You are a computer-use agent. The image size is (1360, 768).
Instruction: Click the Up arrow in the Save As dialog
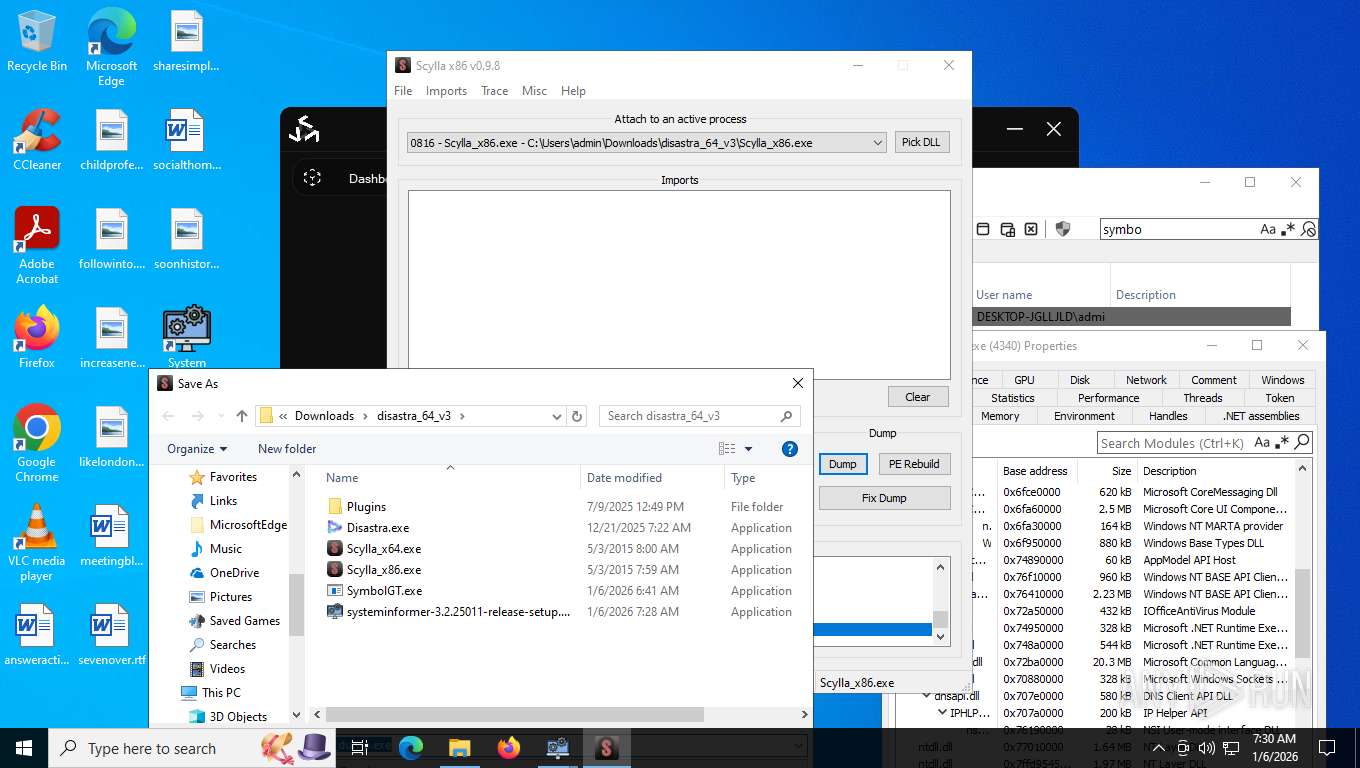242,416
